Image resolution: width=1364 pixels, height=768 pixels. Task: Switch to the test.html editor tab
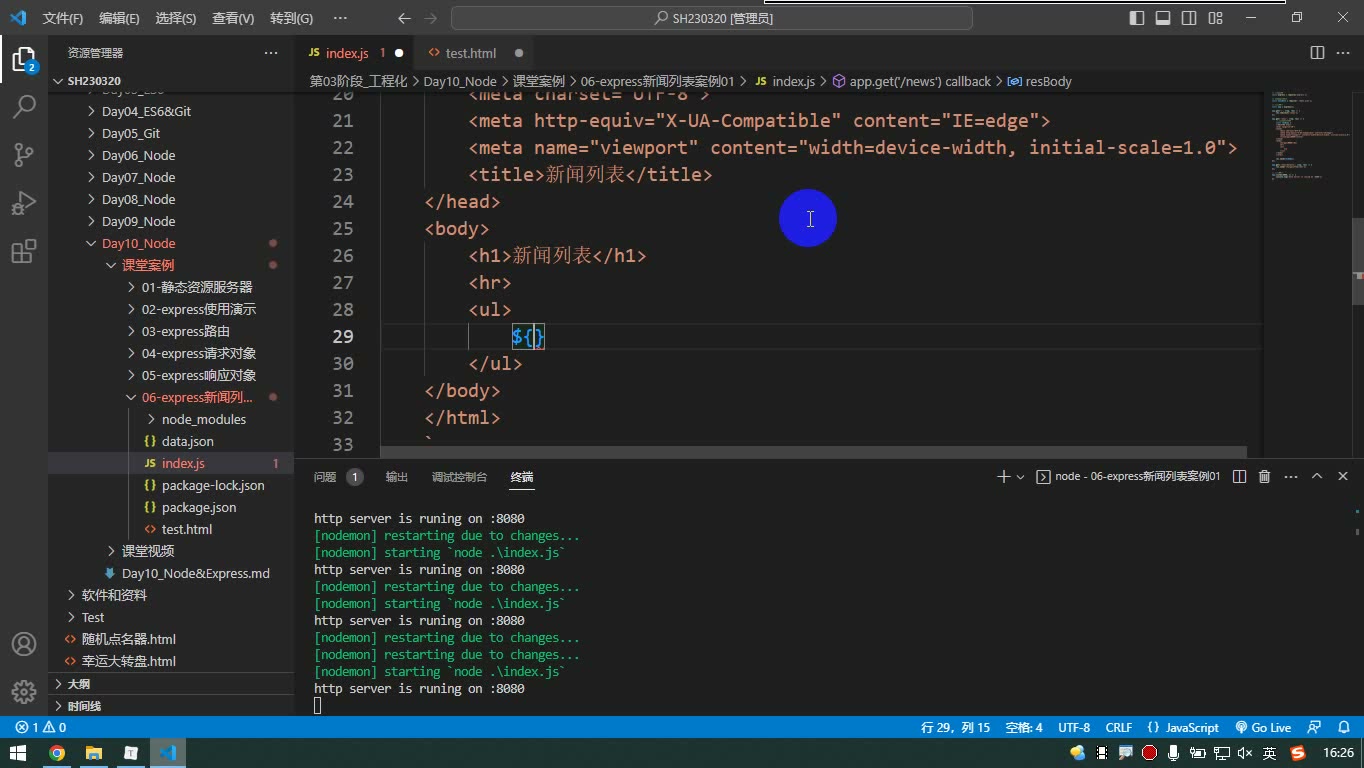point(470,53)
